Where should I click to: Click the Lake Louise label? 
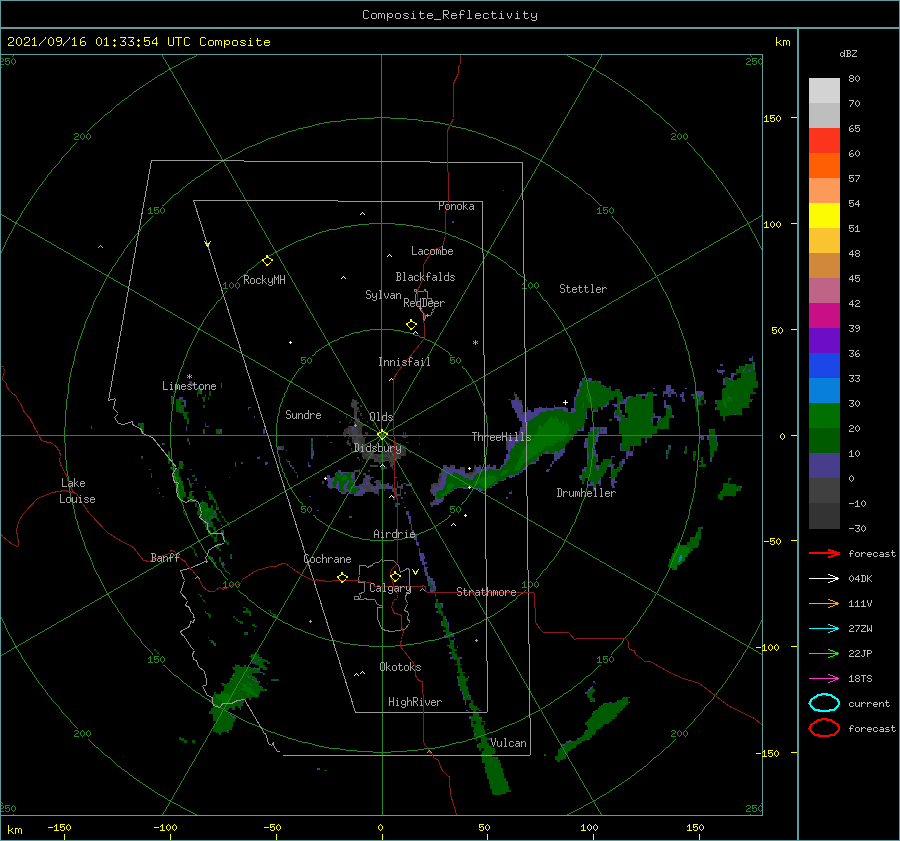[x=77, y=491]
